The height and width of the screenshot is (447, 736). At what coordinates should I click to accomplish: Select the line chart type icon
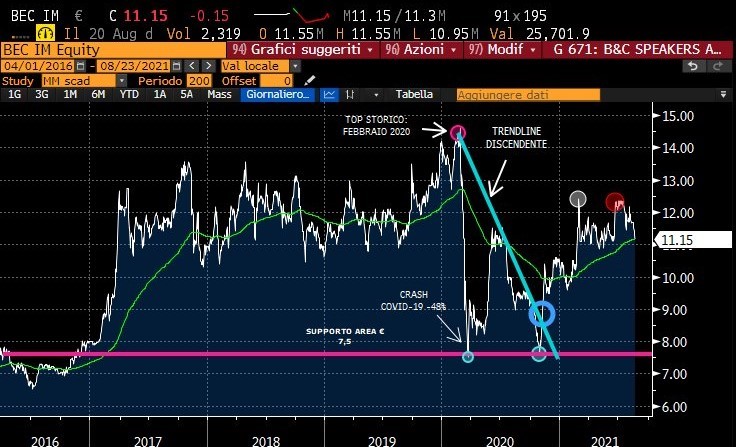330,94
